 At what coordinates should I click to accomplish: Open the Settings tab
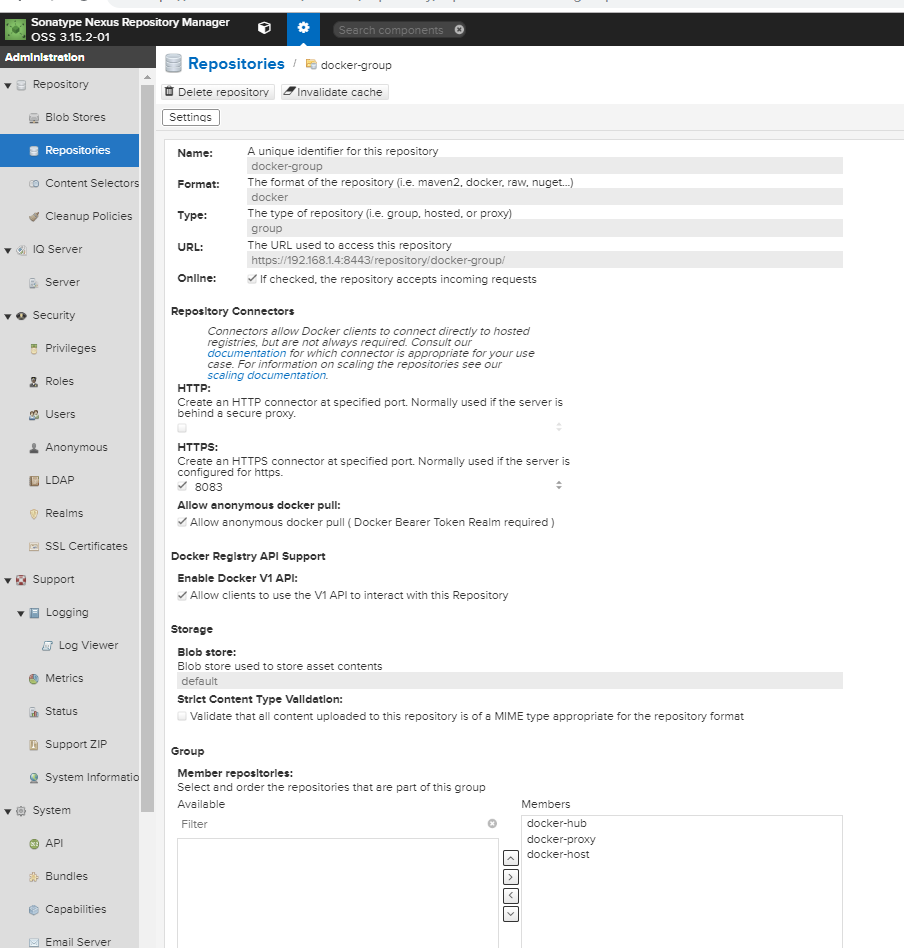pyautogui.click(x=190, y=117)
